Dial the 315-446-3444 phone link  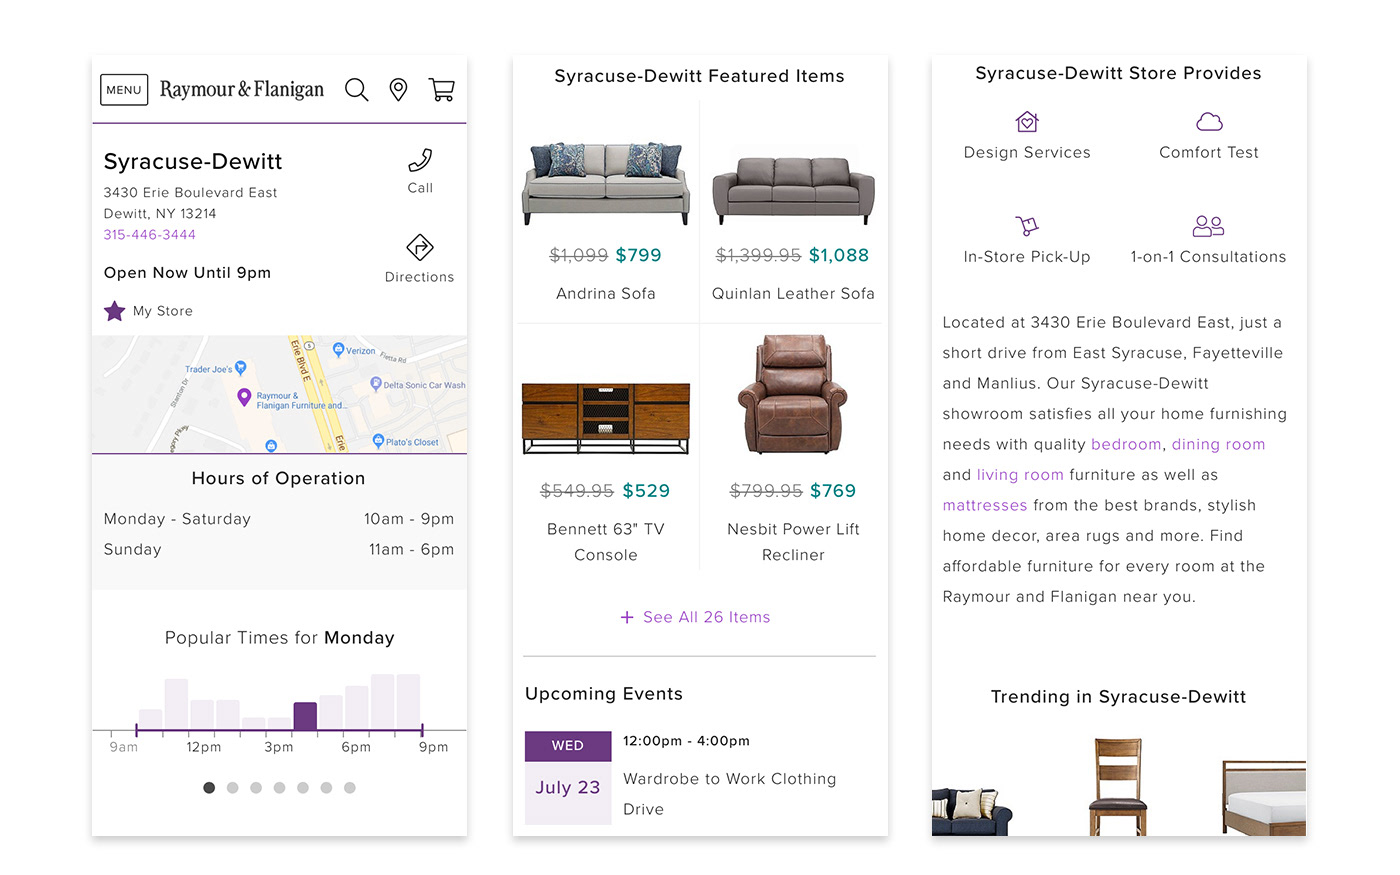coord(150,235)
